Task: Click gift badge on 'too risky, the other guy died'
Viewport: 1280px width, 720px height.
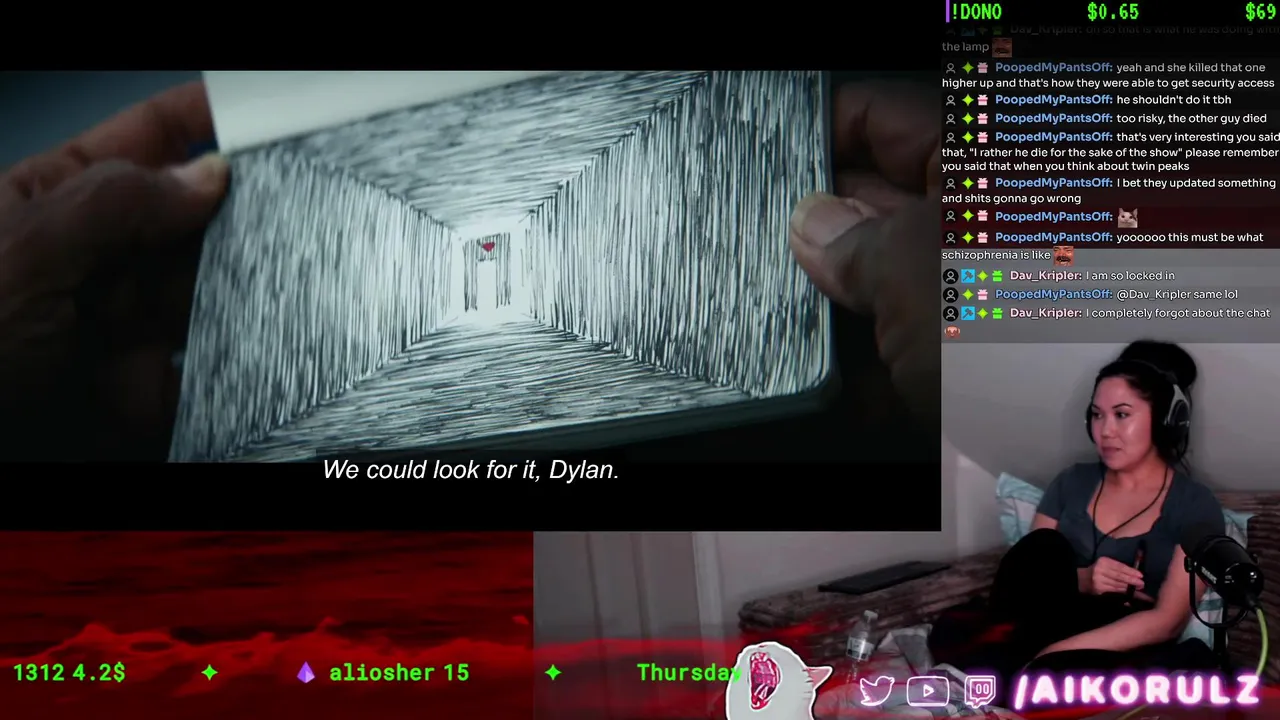Action: [983, 119]
